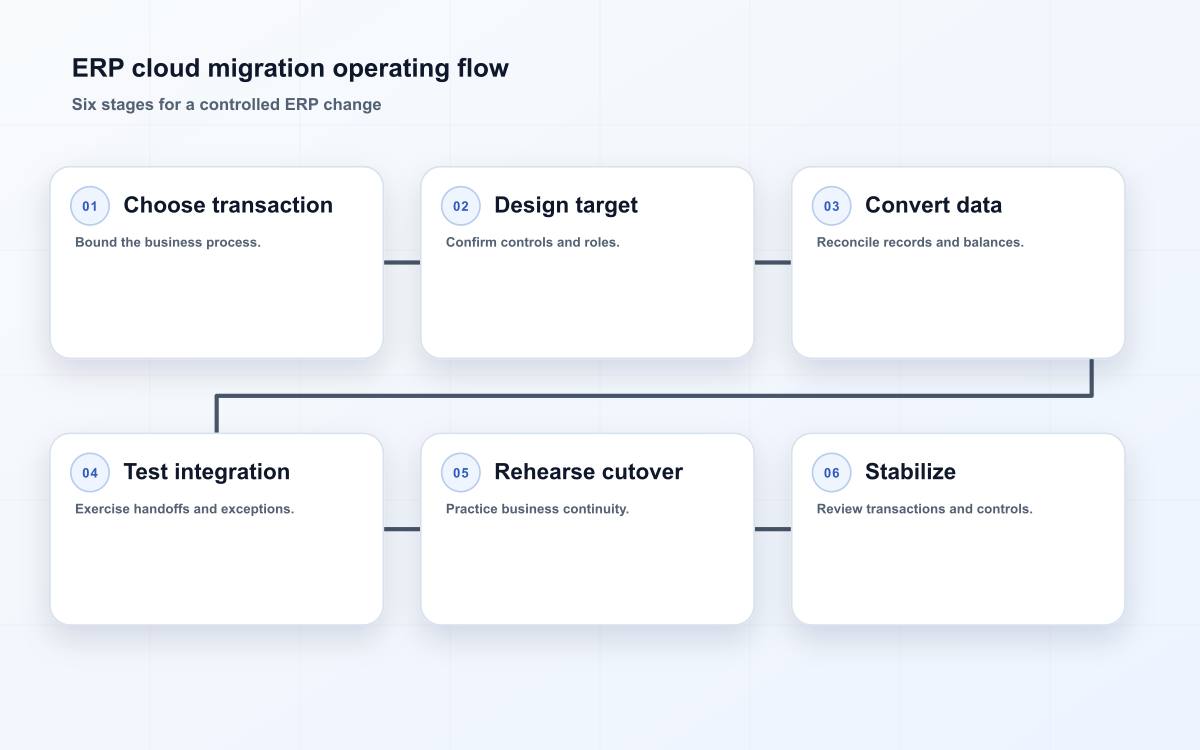Click 'Bound the business process.' text
This screenshot has height=750, width=1200.
(x=168, y=242)
